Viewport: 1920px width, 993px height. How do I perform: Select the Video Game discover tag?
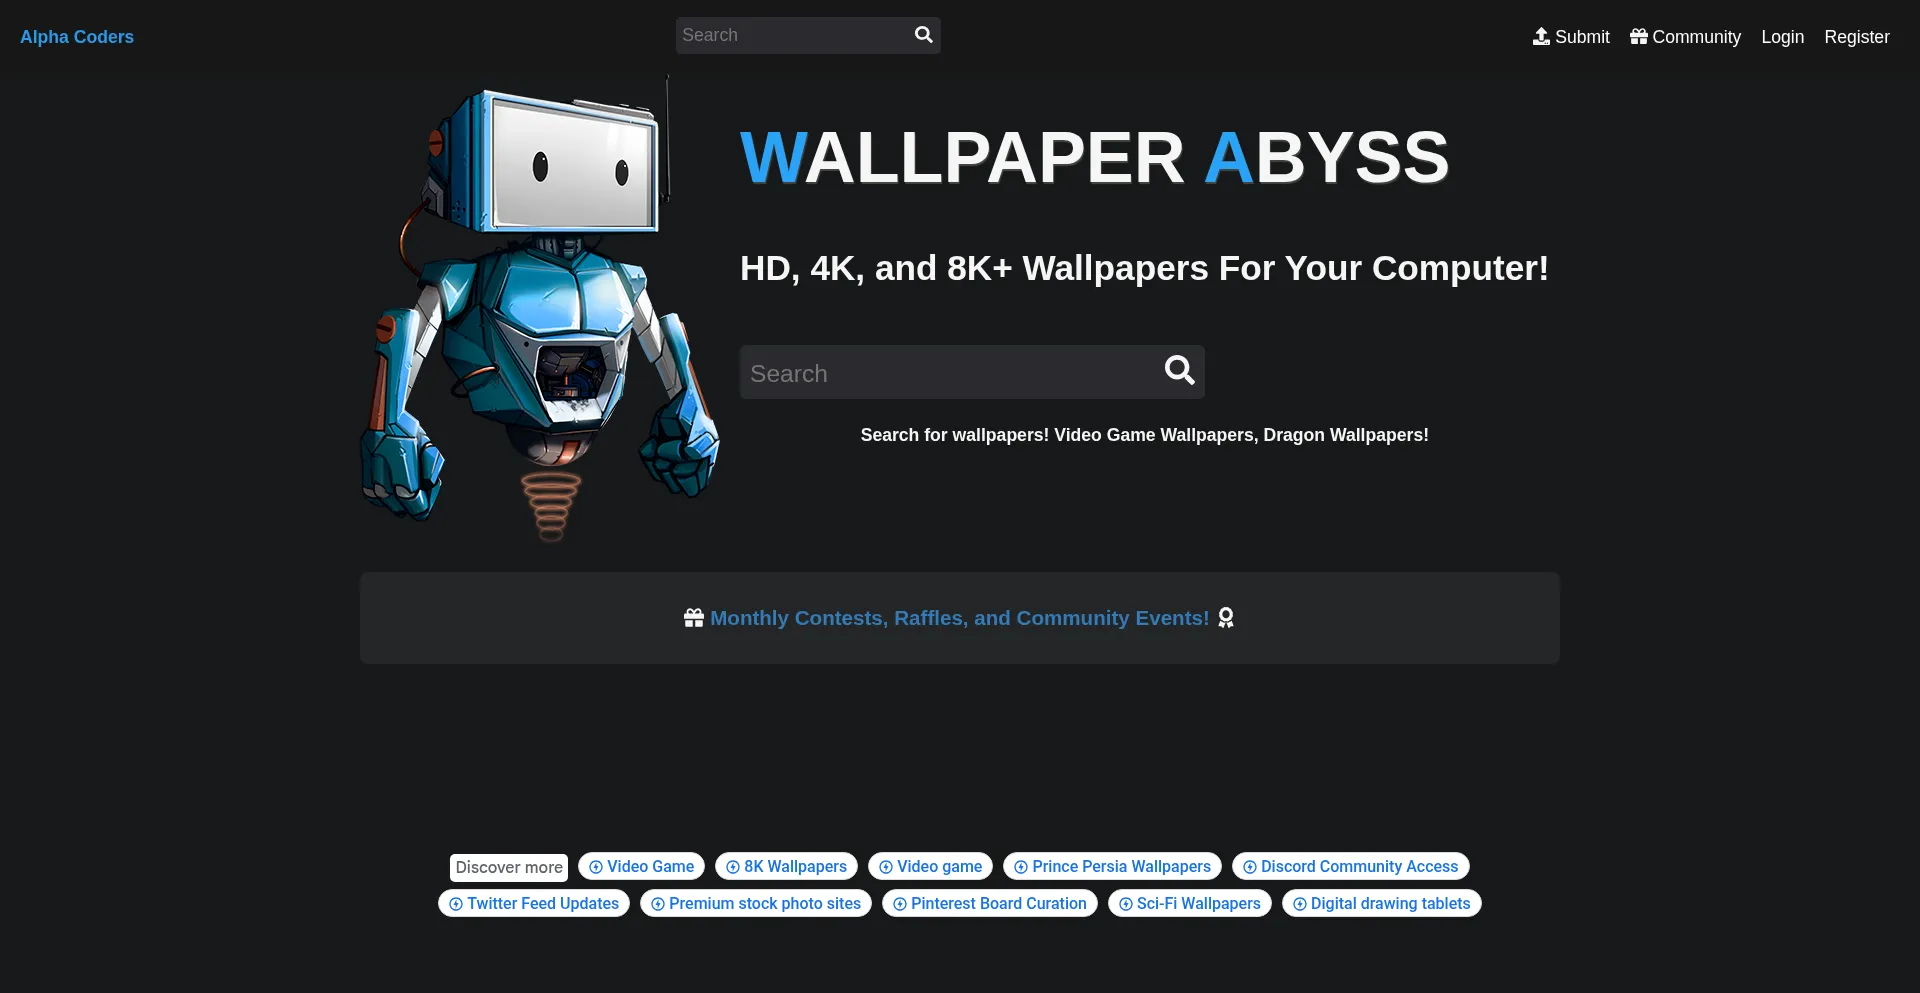coord(641,866)
